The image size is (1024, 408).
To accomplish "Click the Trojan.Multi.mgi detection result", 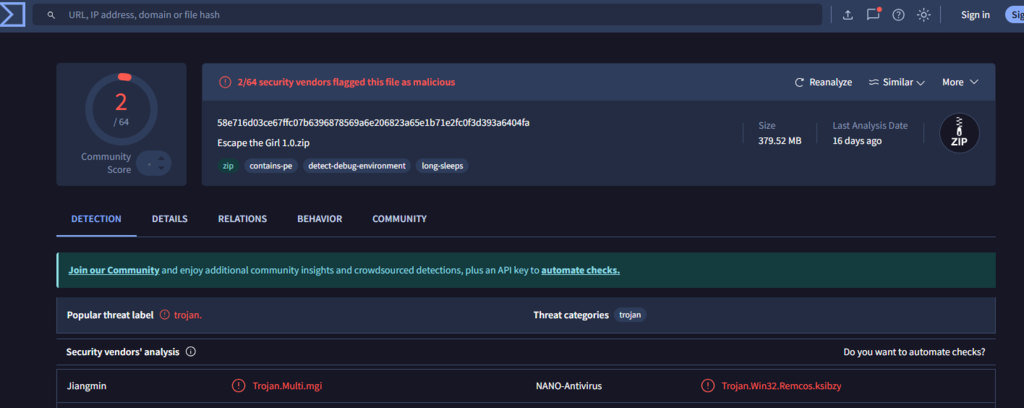I will (287, 386).
